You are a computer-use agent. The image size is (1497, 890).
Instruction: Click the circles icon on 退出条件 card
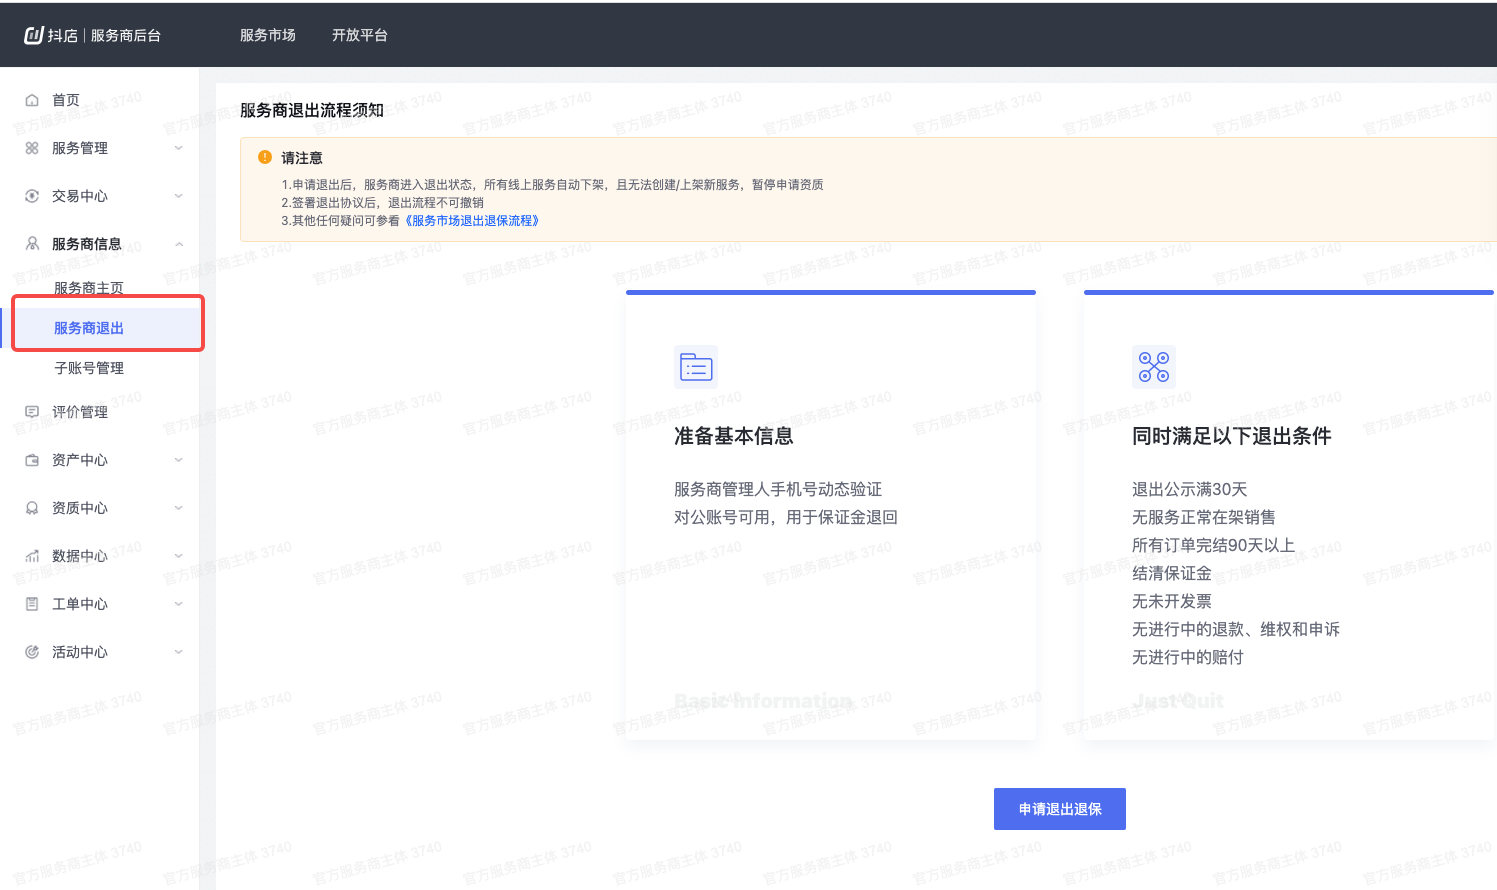point(1154,366)
